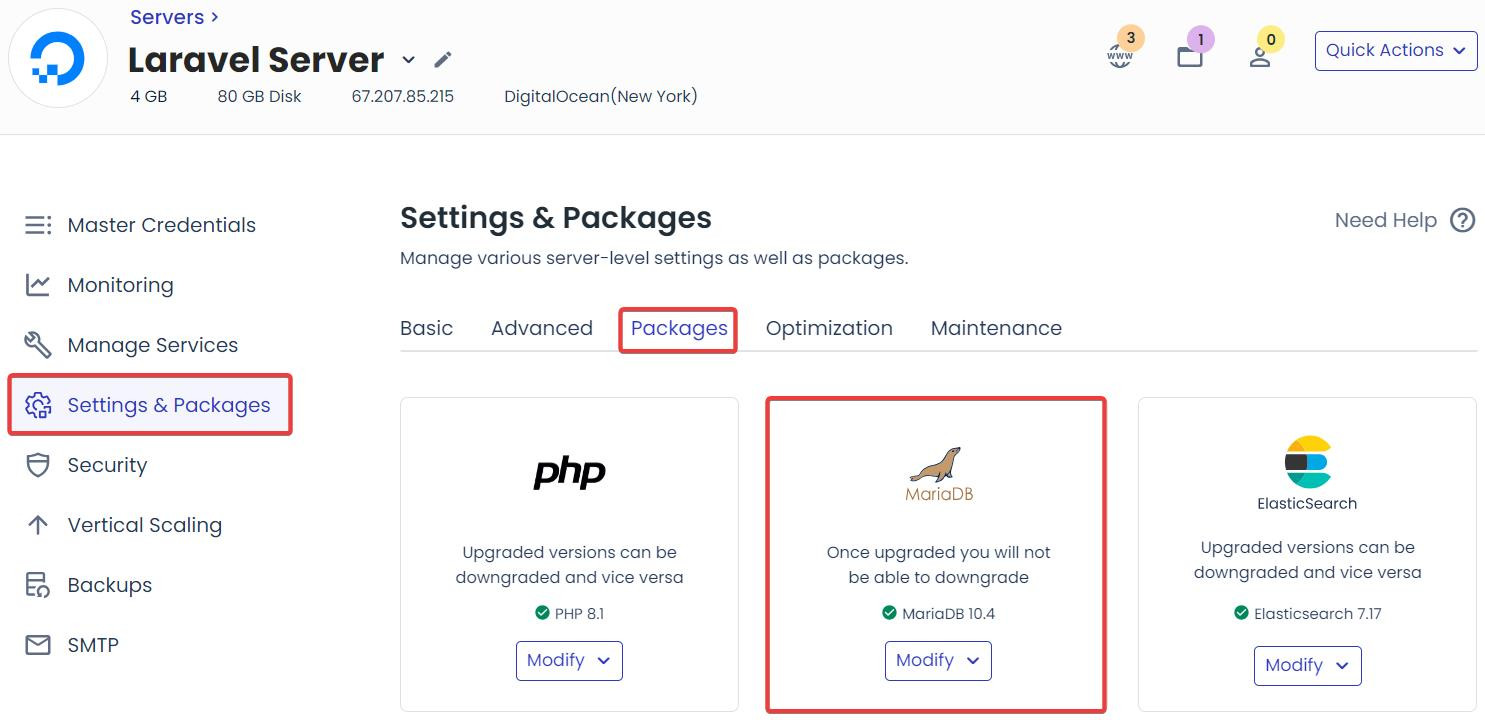Image resolution: width=1485 pixels, height=720 pixels.
Task: Expand the server name dropdown chevron
Action: (408, 60)
